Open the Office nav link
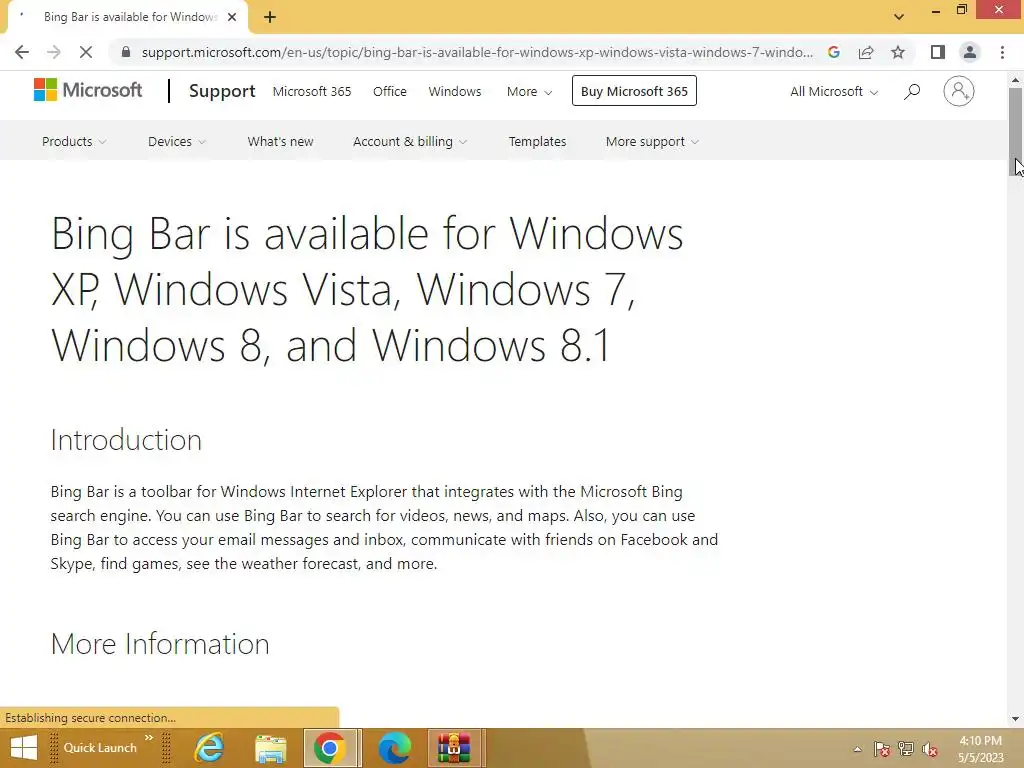1024x768 pixels. pyautogui.click(x=390, y=91)
